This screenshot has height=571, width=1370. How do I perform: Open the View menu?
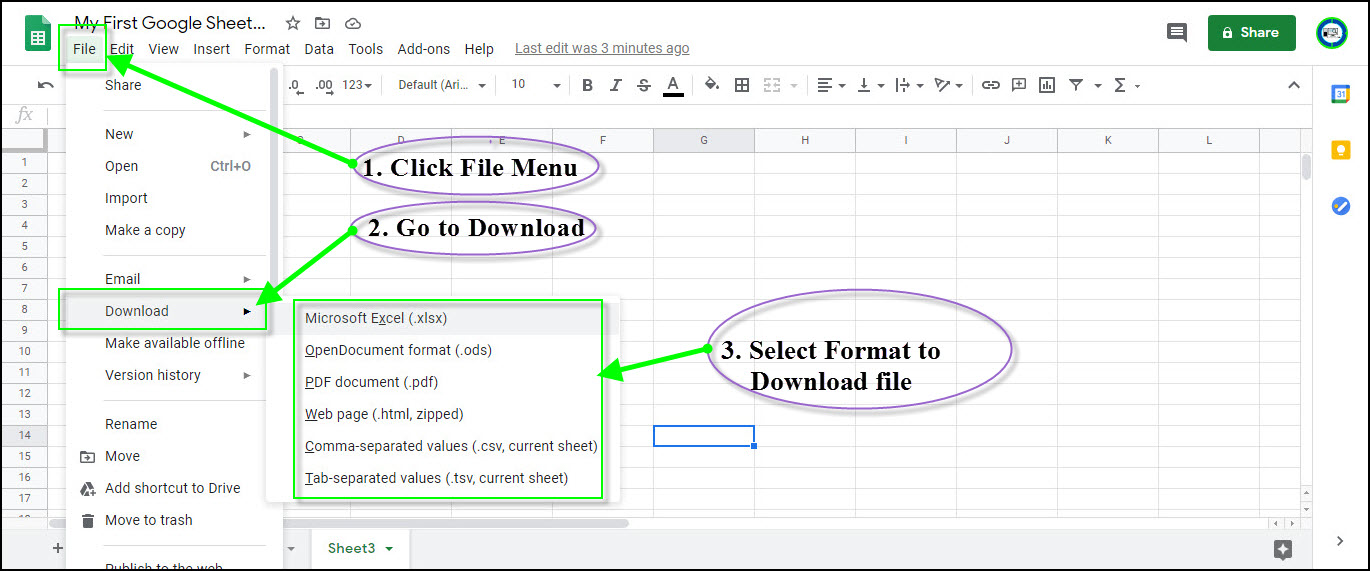click(x=163, y=48)
